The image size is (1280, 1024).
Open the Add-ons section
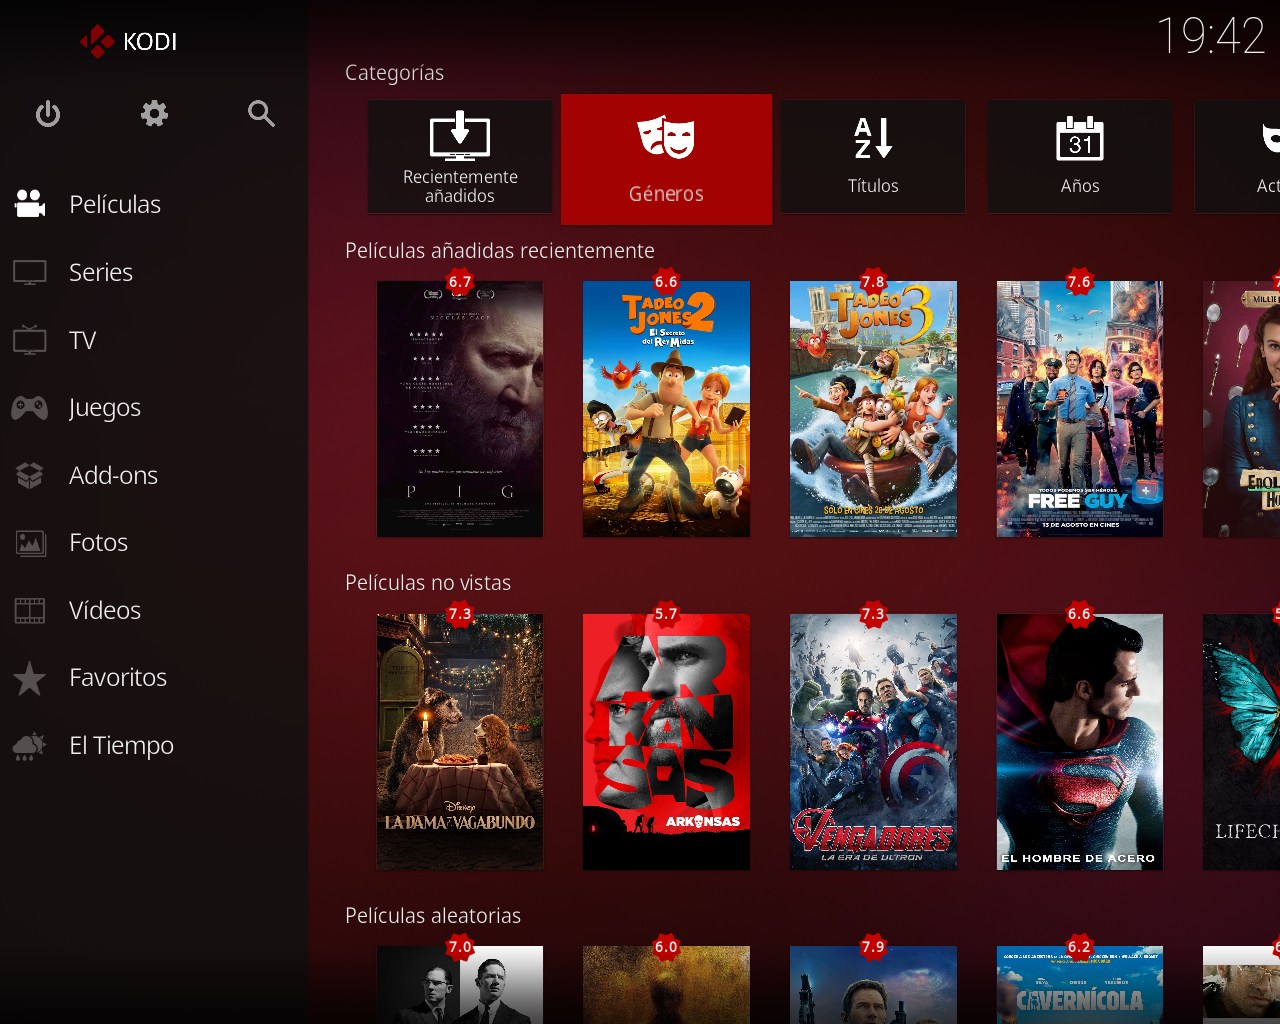click(x=113, y=475)
